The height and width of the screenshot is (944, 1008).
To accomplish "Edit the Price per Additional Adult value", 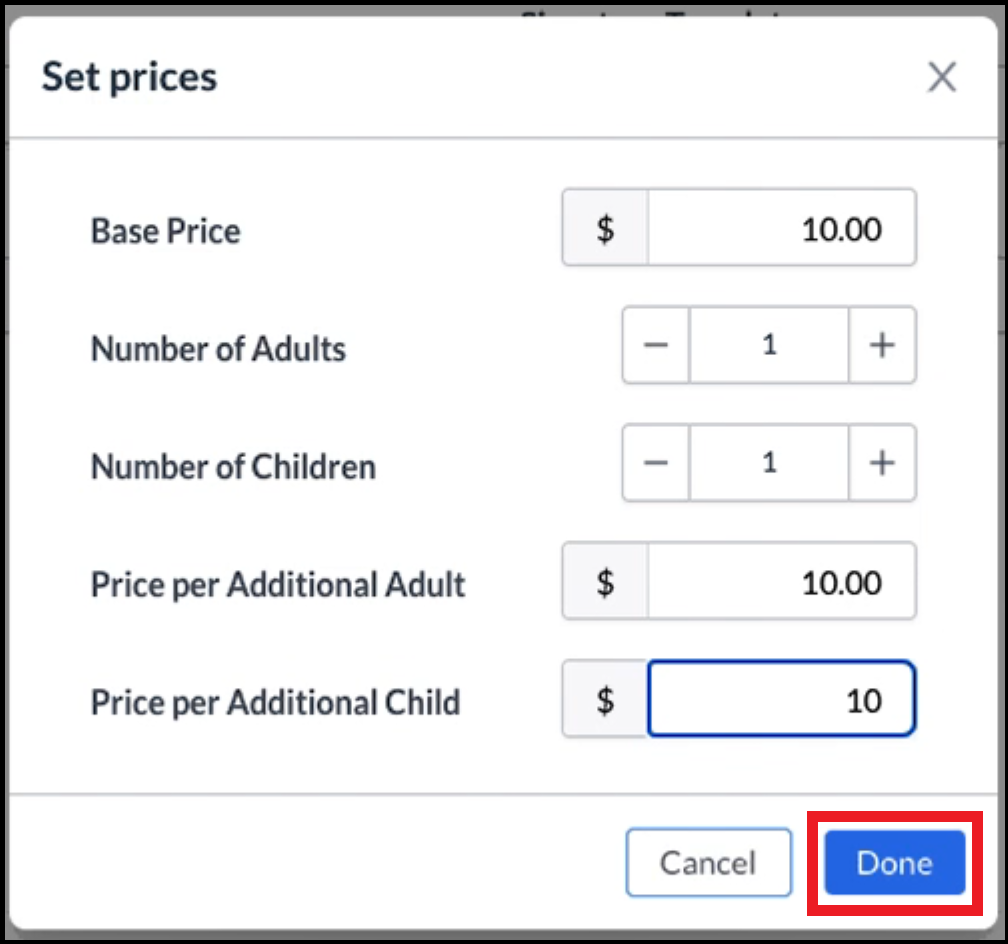I will pyautogui.click(x=782, y=581).
